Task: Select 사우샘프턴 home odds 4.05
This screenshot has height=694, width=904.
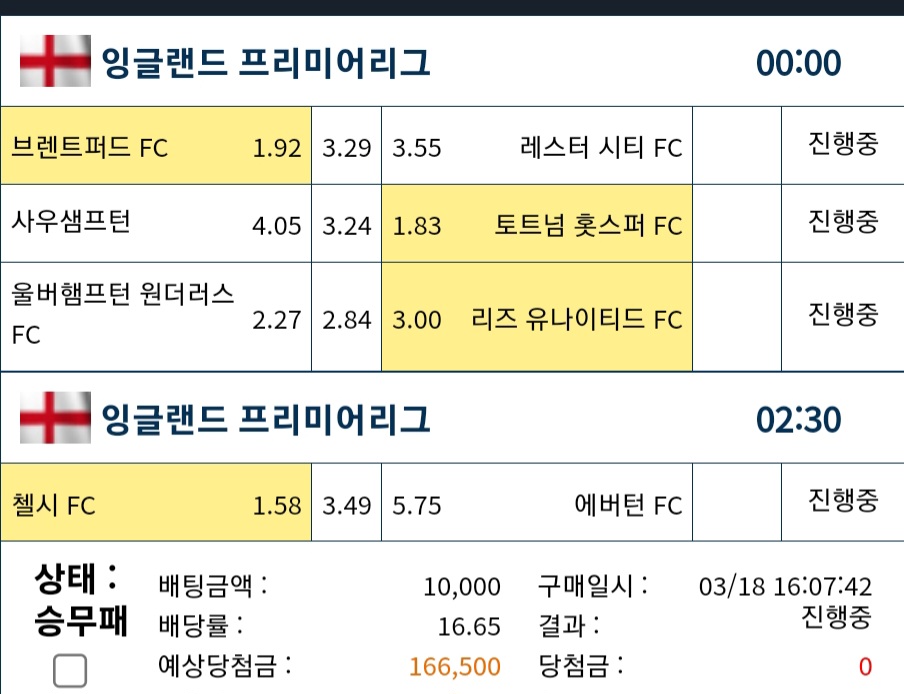Action: (156, 224)
